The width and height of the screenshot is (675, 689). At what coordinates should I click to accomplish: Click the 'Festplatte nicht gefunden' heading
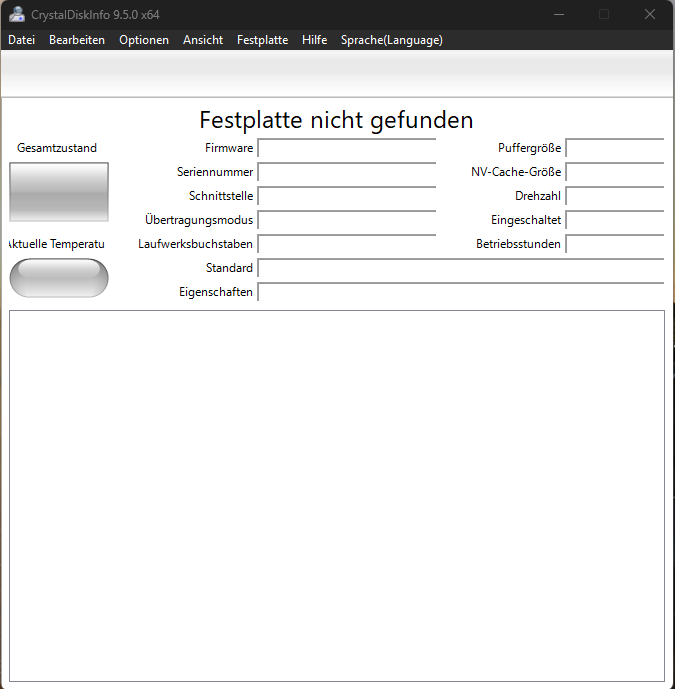pyautogui.click(x=336, y=120)
